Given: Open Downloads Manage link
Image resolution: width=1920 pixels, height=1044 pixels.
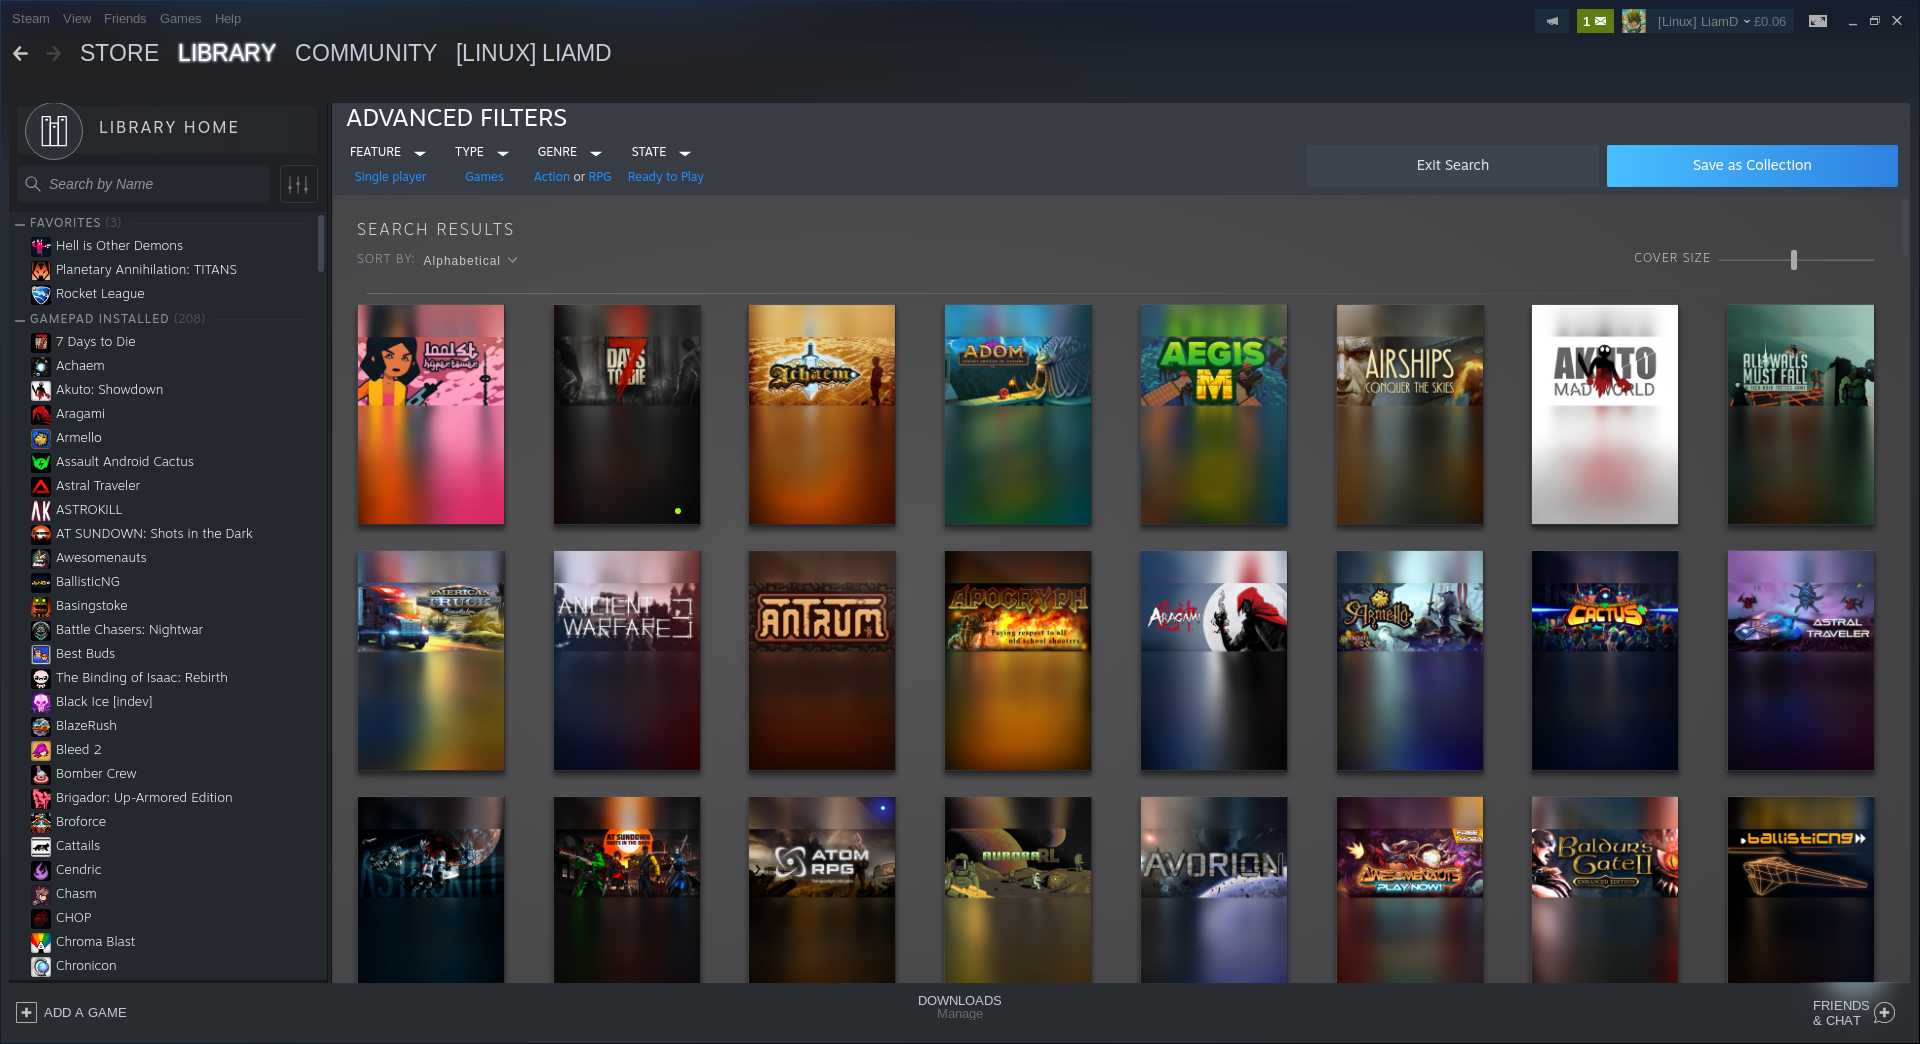Looking at the screenshot, I should click(x=960, y=1014).
